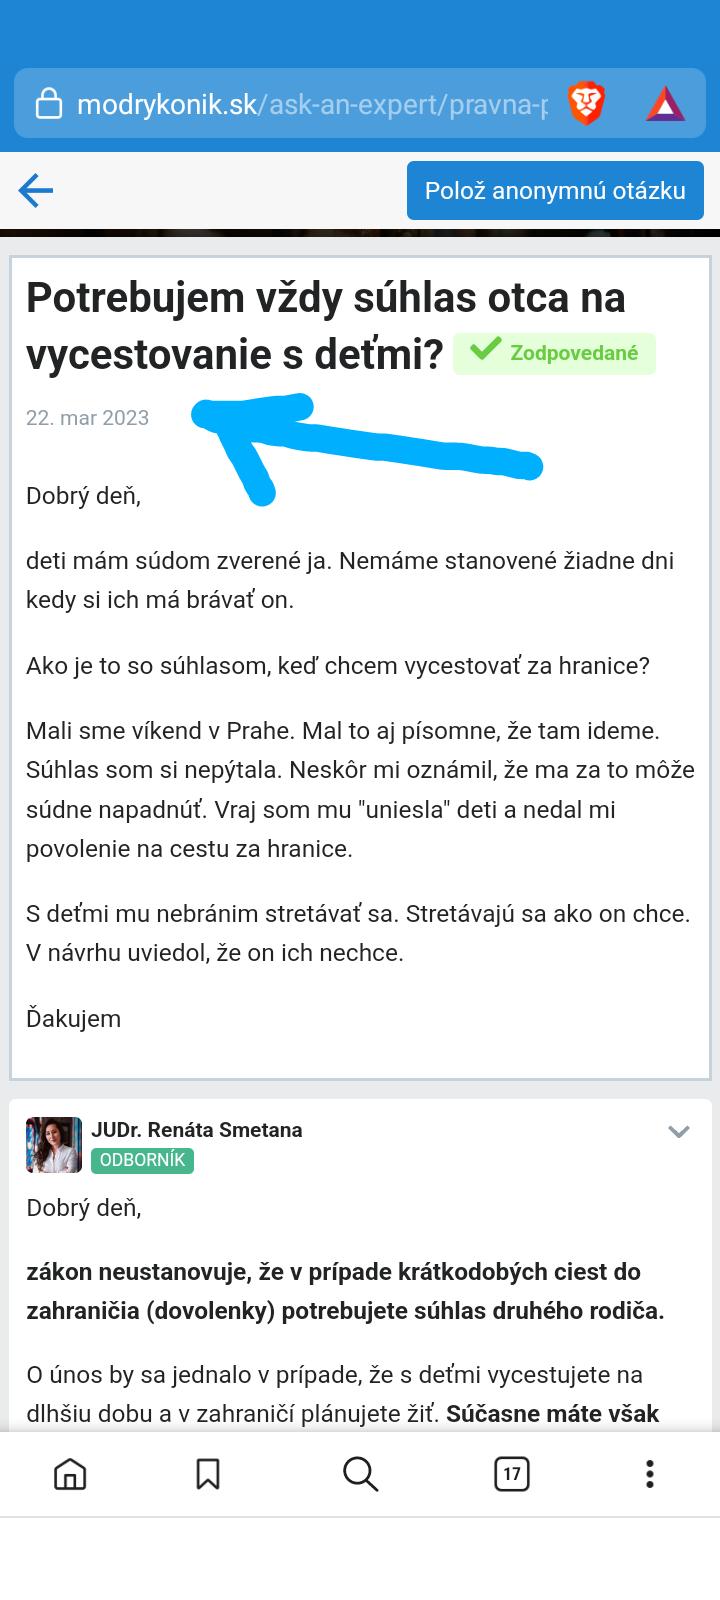
Task: Open JUDr. Renáta Smetana's profile name
Action: coord(196,1130)
